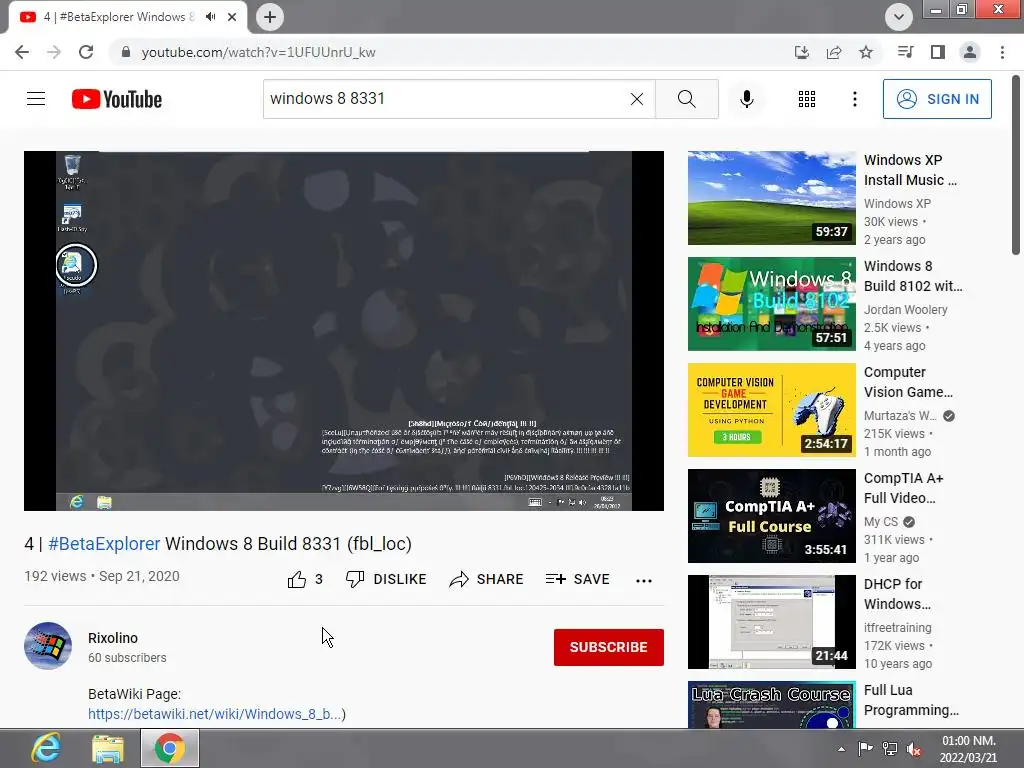Click the video player area
Image resolution: width=1024 pixels, height=768 pixels.
point(344,330)
